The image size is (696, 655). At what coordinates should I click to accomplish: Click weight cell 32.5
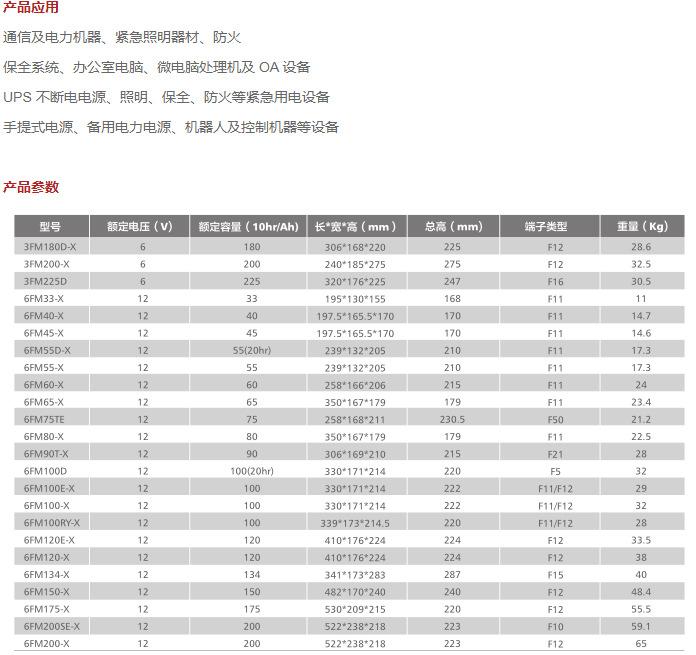[641, 264]
